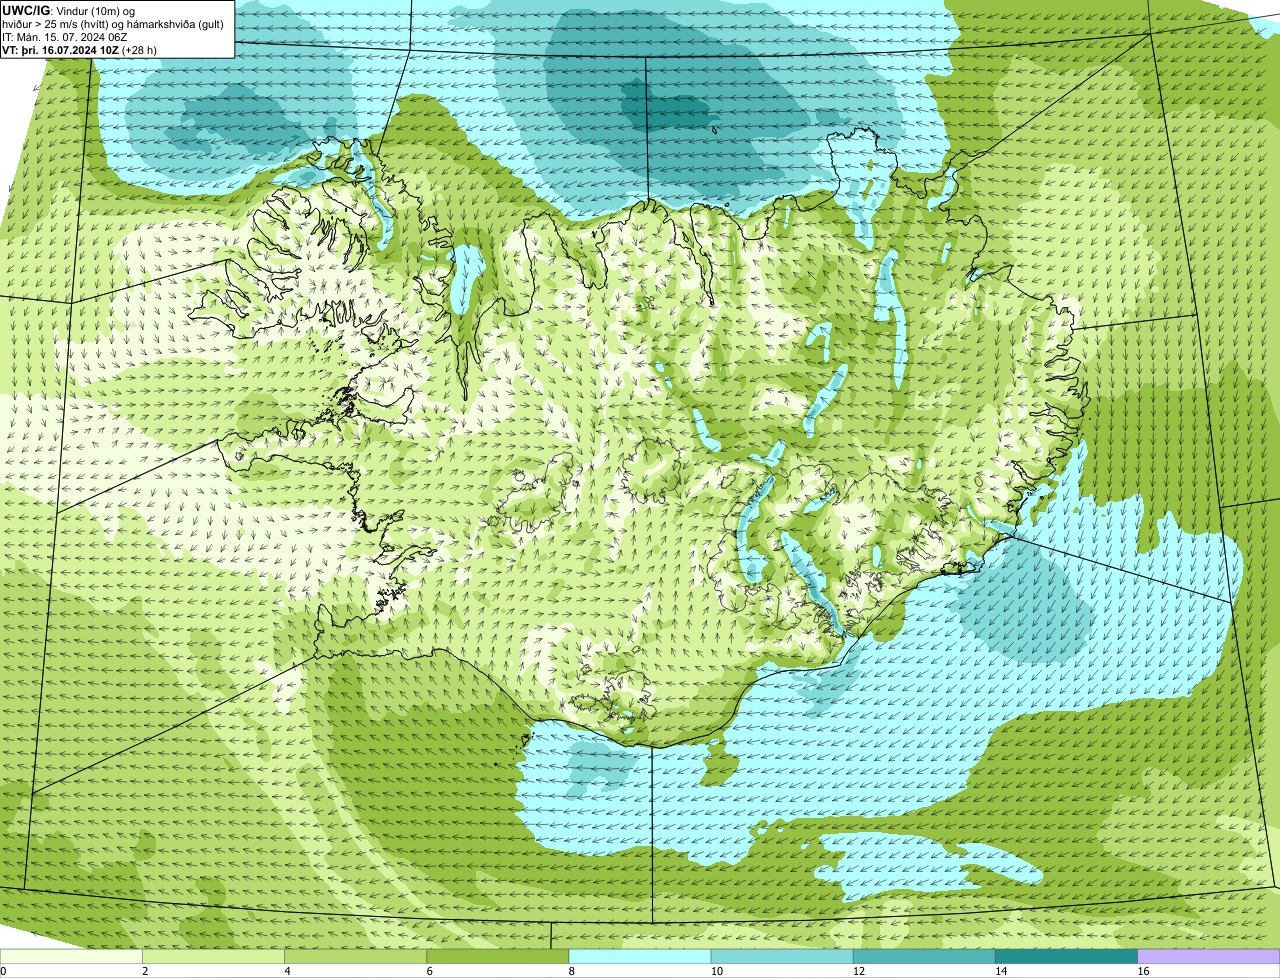Click the 8–10 m/s light cyan legend segment

click(640, 956)
